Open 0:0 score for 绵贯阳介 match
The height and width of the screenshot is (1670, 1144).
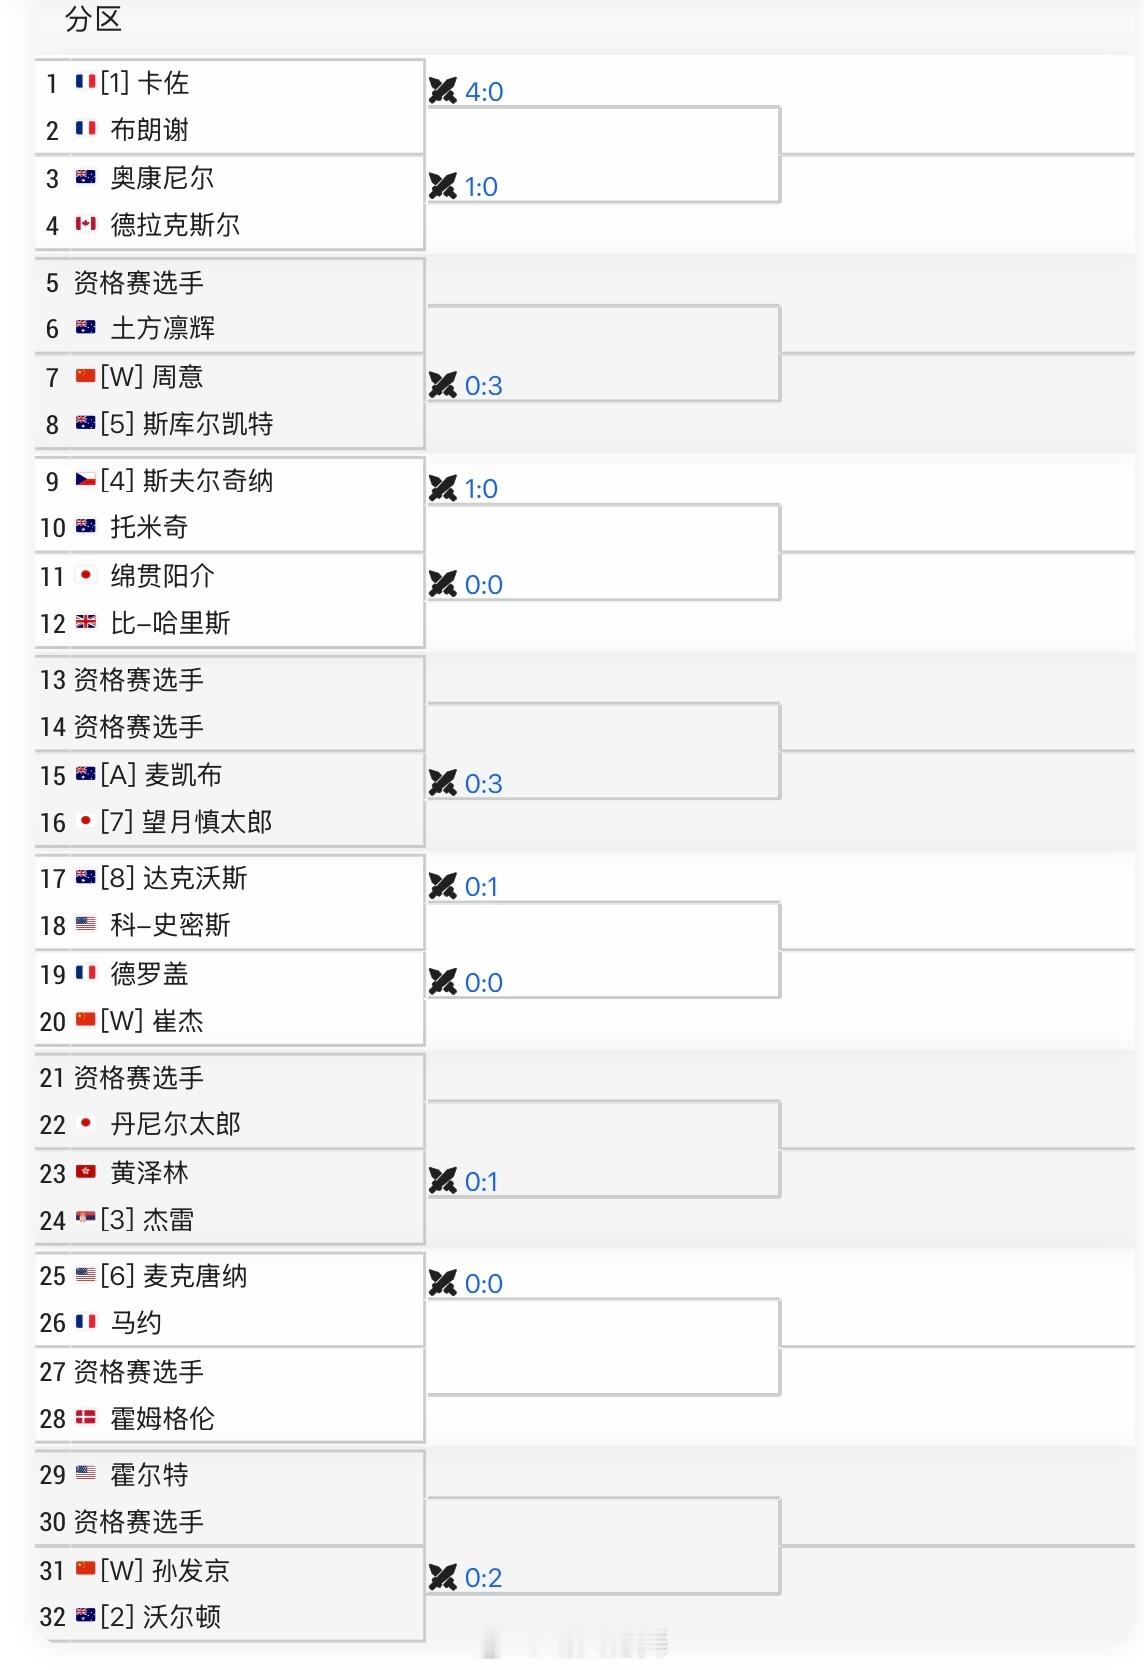tap(483, 585)
